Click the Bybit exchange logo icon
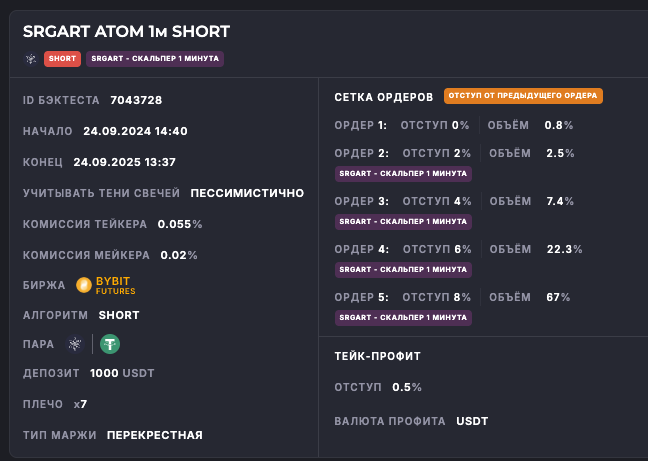This screenshot has width=648, height=461. tap(85, 286)
